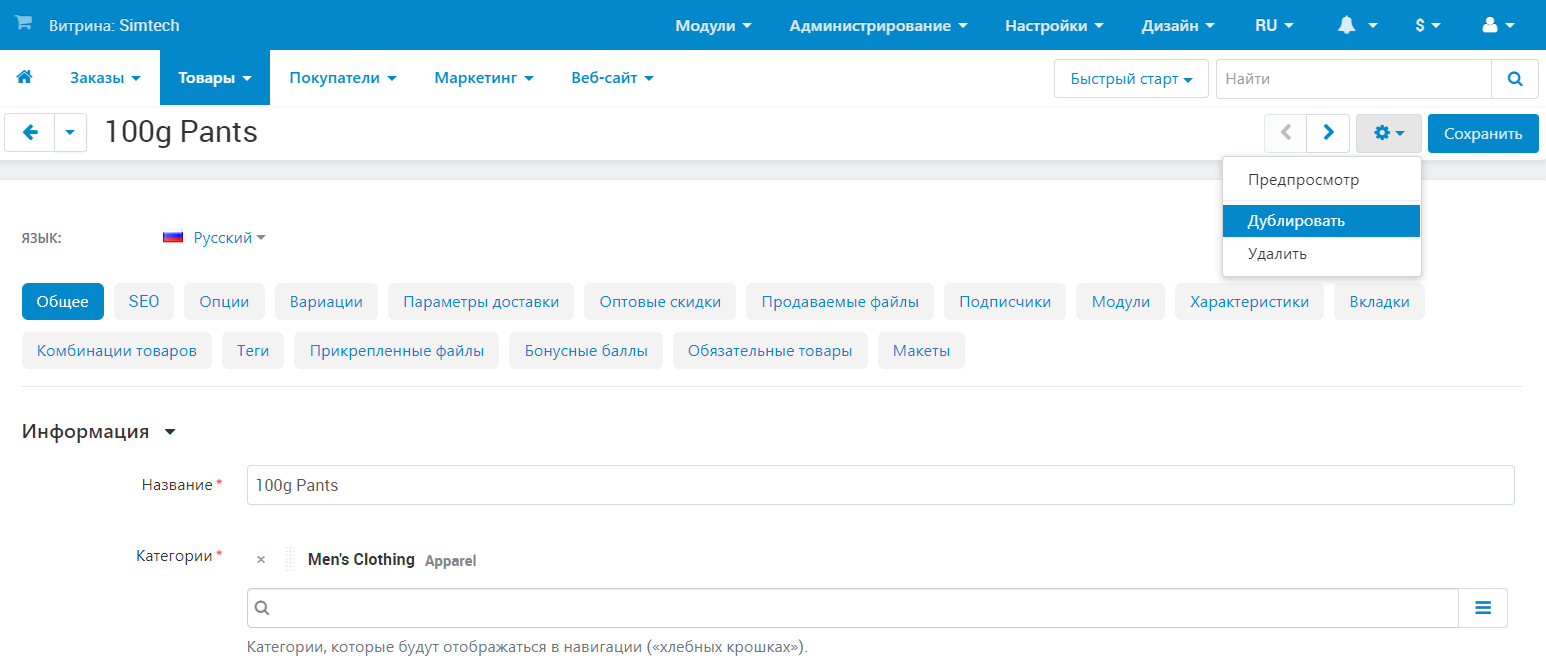Open category list picker icon
This screenshot has width=1546, height=671.
pyautogui.click(x=1482, y=607)
